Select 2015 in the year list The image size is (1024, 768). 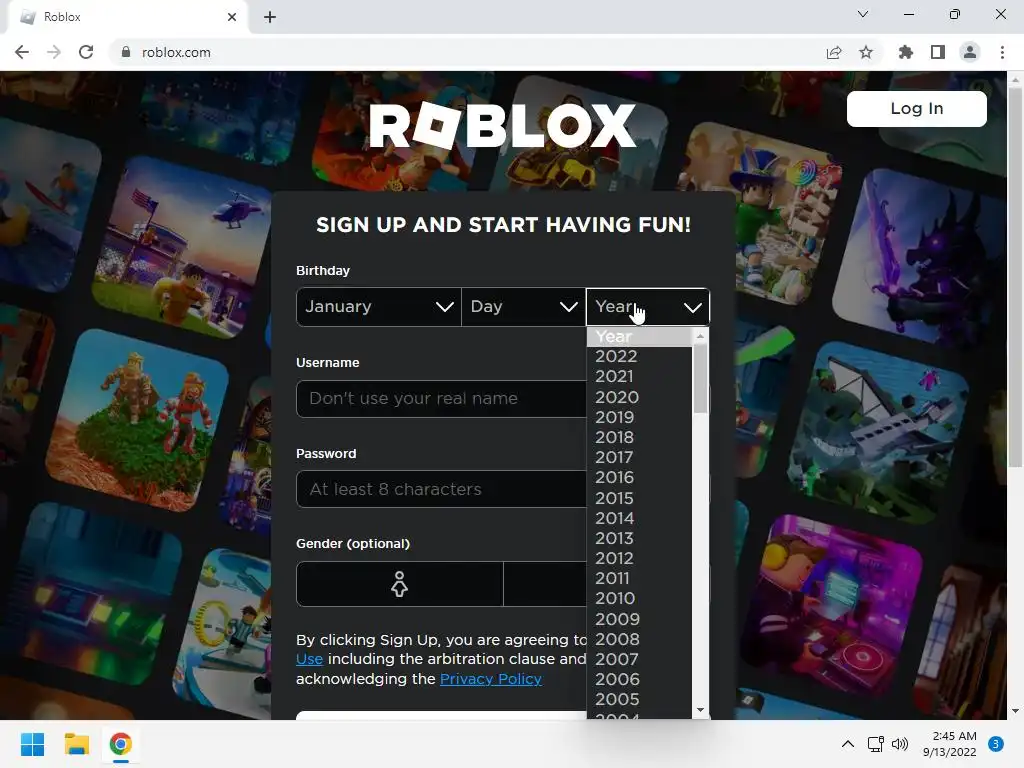point(639,498)
